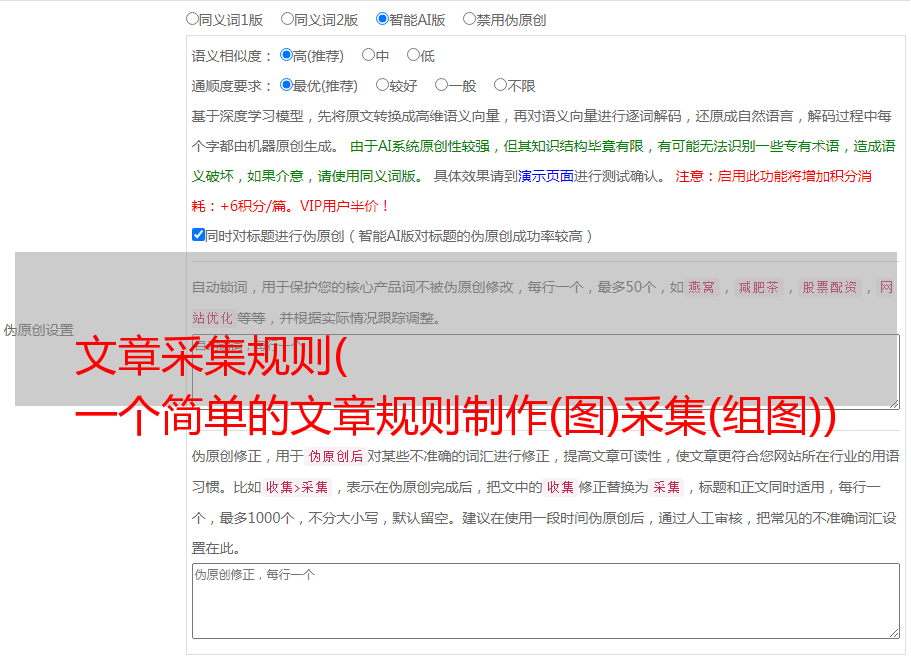Select the 同义词2版 radio option
The image size is (911, 658).
pos(287,19)
